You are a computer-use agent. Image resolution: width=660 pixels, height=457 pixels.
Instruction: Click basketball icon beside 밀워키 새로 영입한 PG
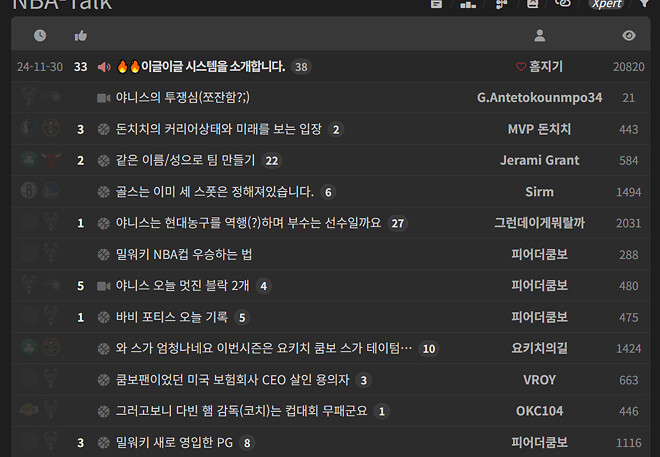[104, 443]
